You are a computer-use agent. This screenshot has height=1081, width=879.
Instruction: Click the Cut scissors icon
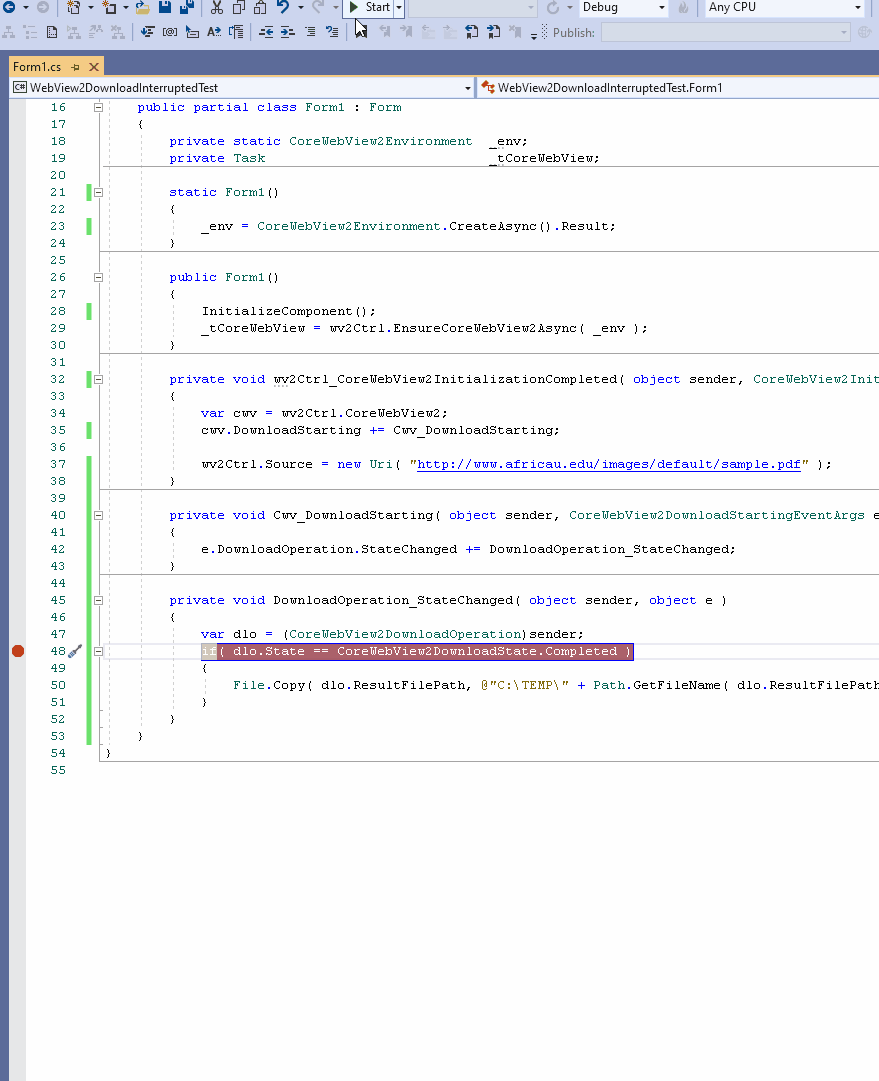(x=216, y=7)
